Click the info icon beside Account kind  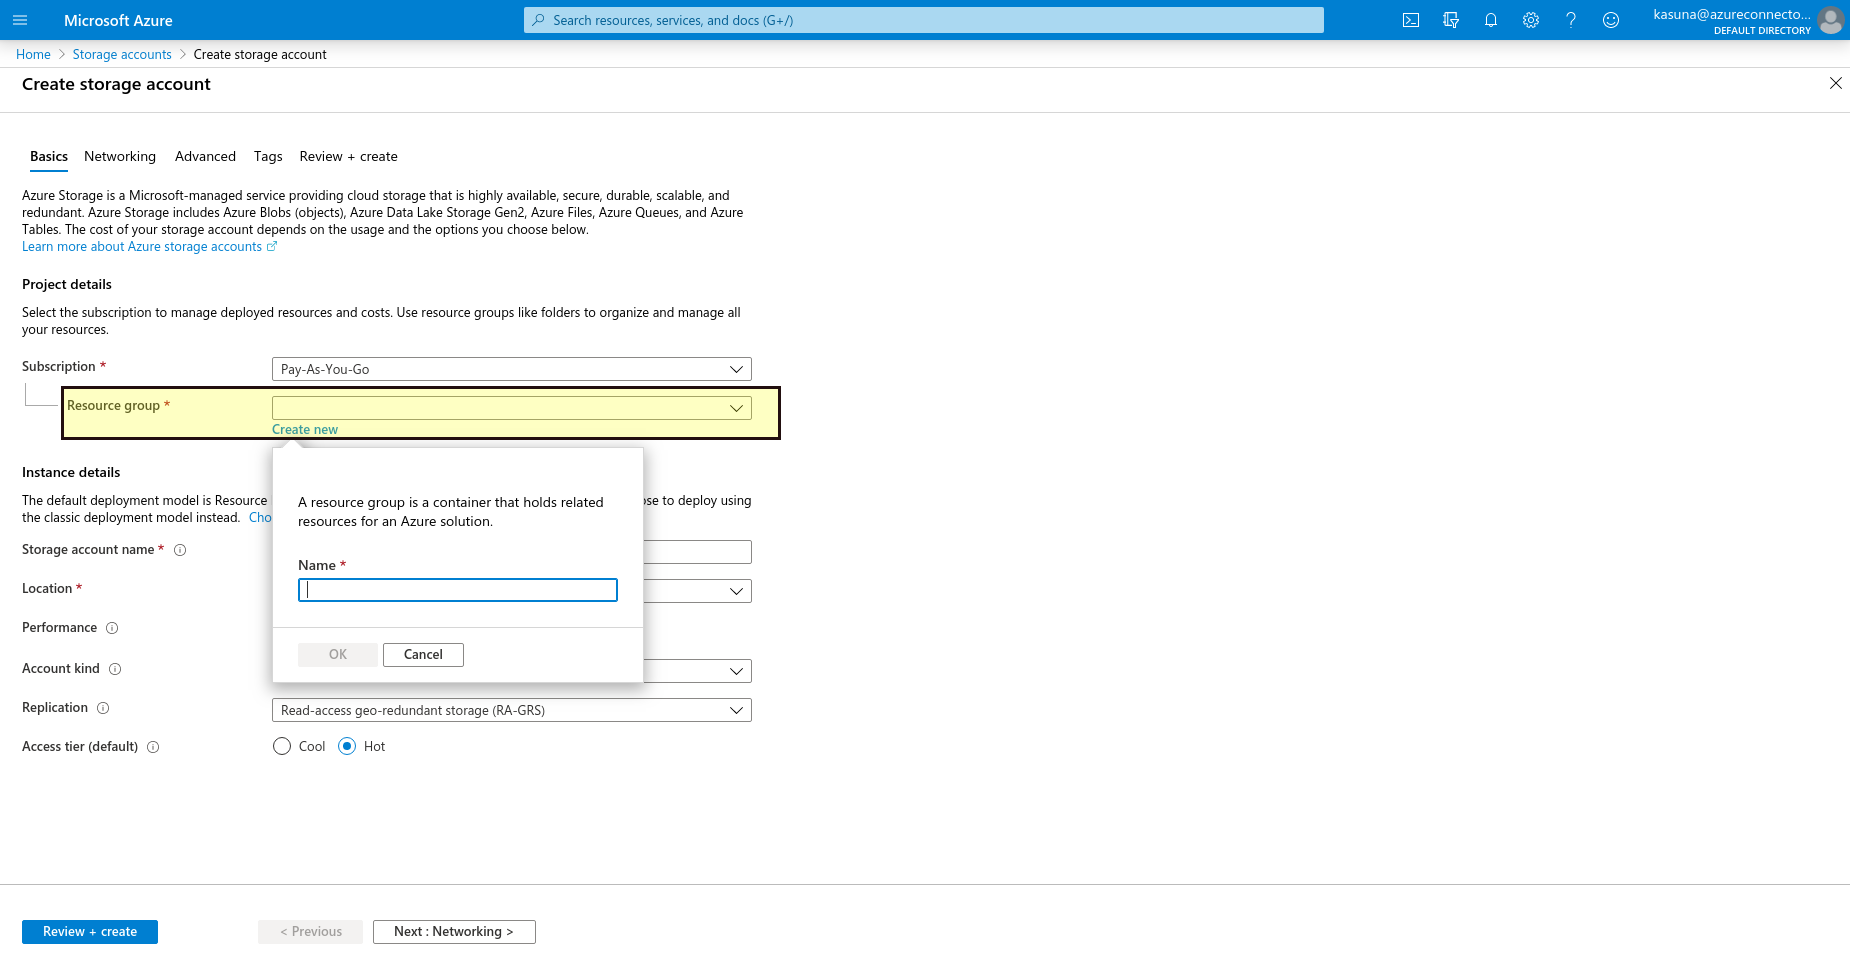pos(115,669)
